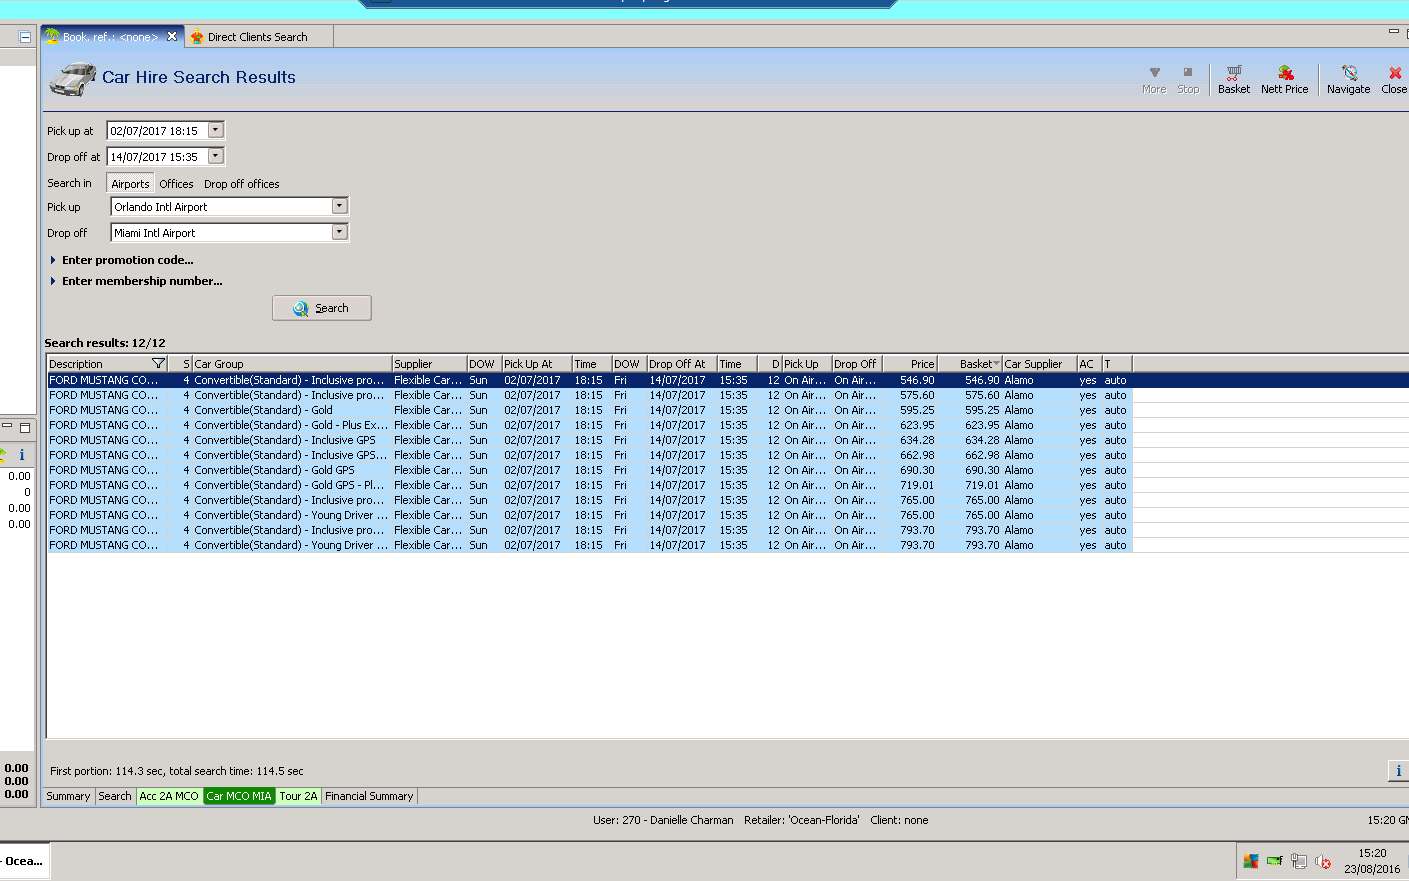Click the Navigate compass icon
The height and width of the screenshot is (881, 1409).
coord(1349,73)
